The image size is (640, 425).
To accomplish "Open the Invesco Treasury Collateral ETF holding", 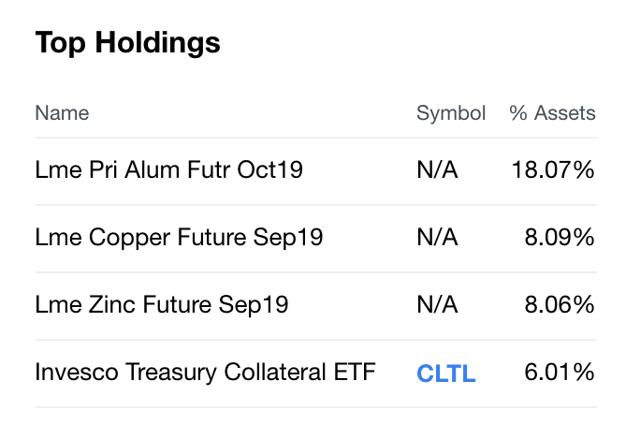I will click(205, 373).
